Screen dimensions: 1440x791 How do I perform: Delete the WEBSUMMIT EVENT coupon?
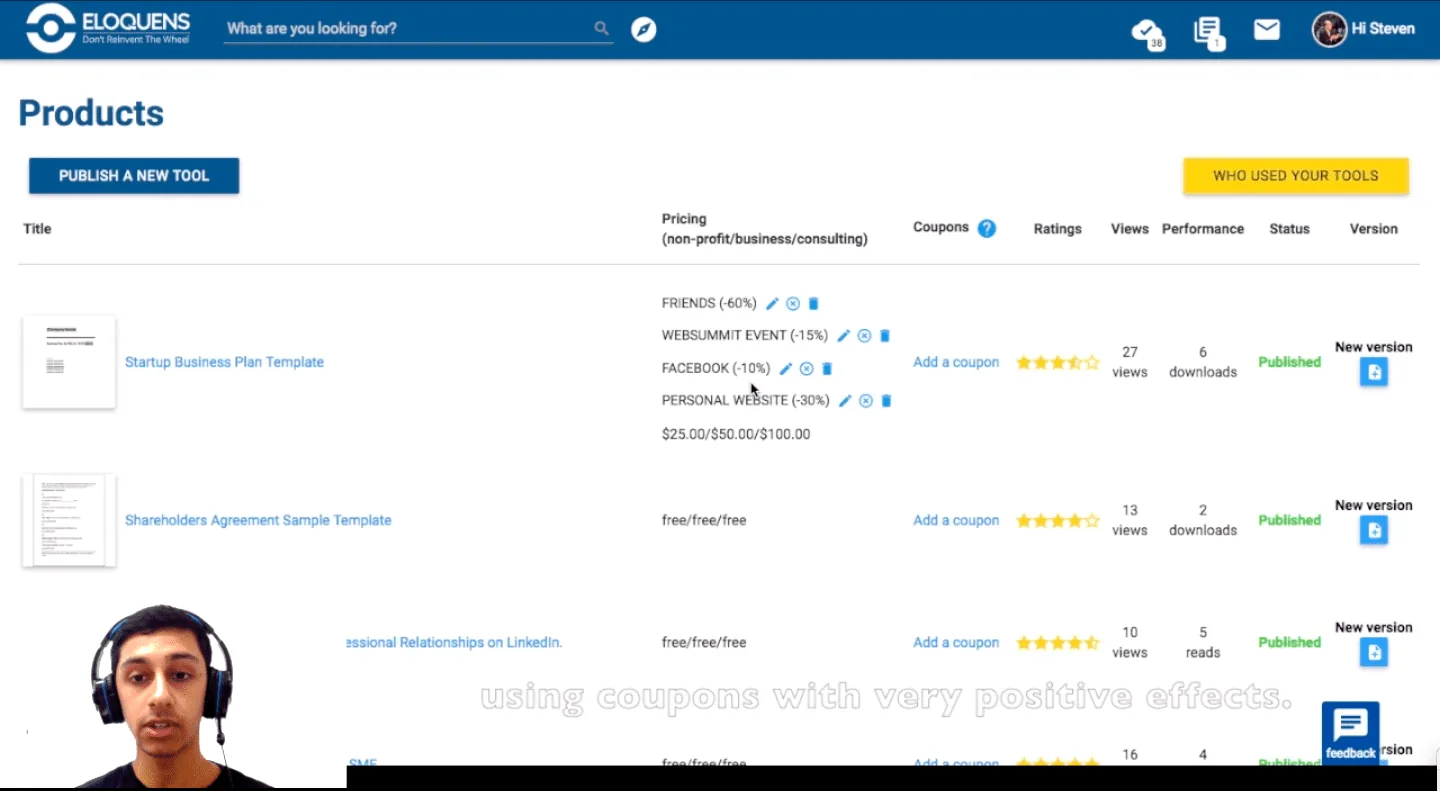(x=884, y=336)
